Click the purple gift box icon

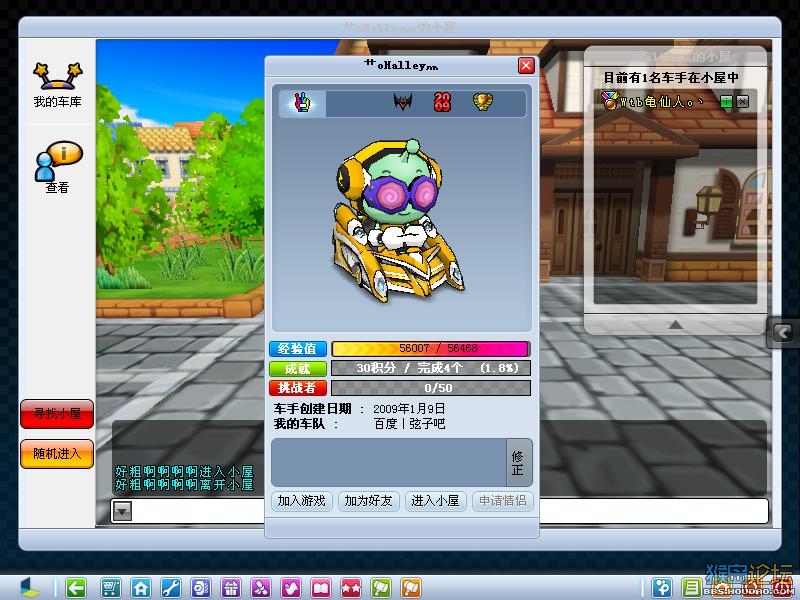(231, 588)
